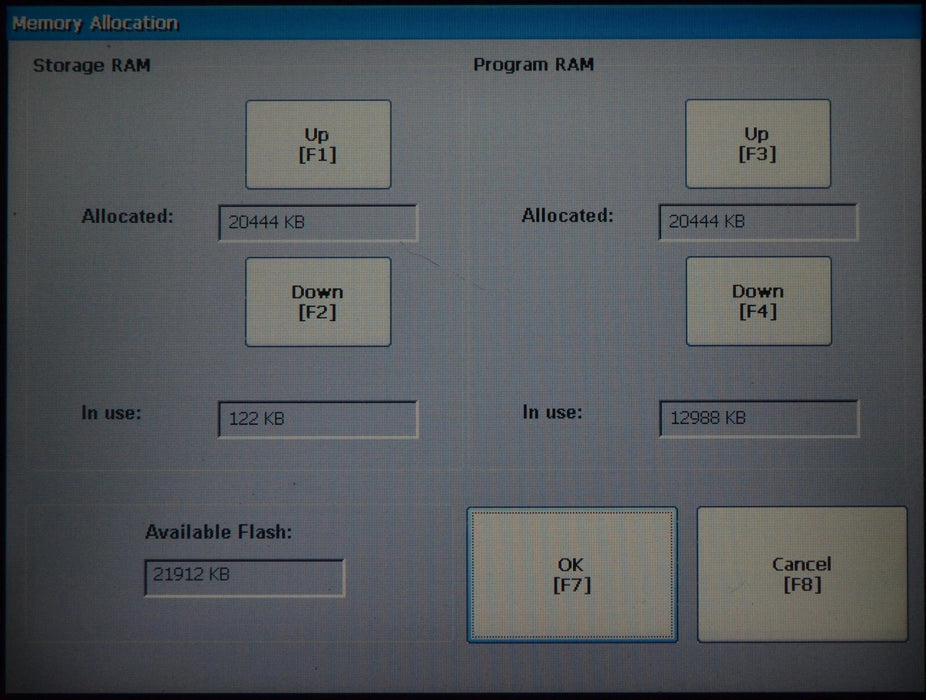Increase Program RAM with Up [F3]
The width and height of the screenshot is (926, 700).
(758, 144)
